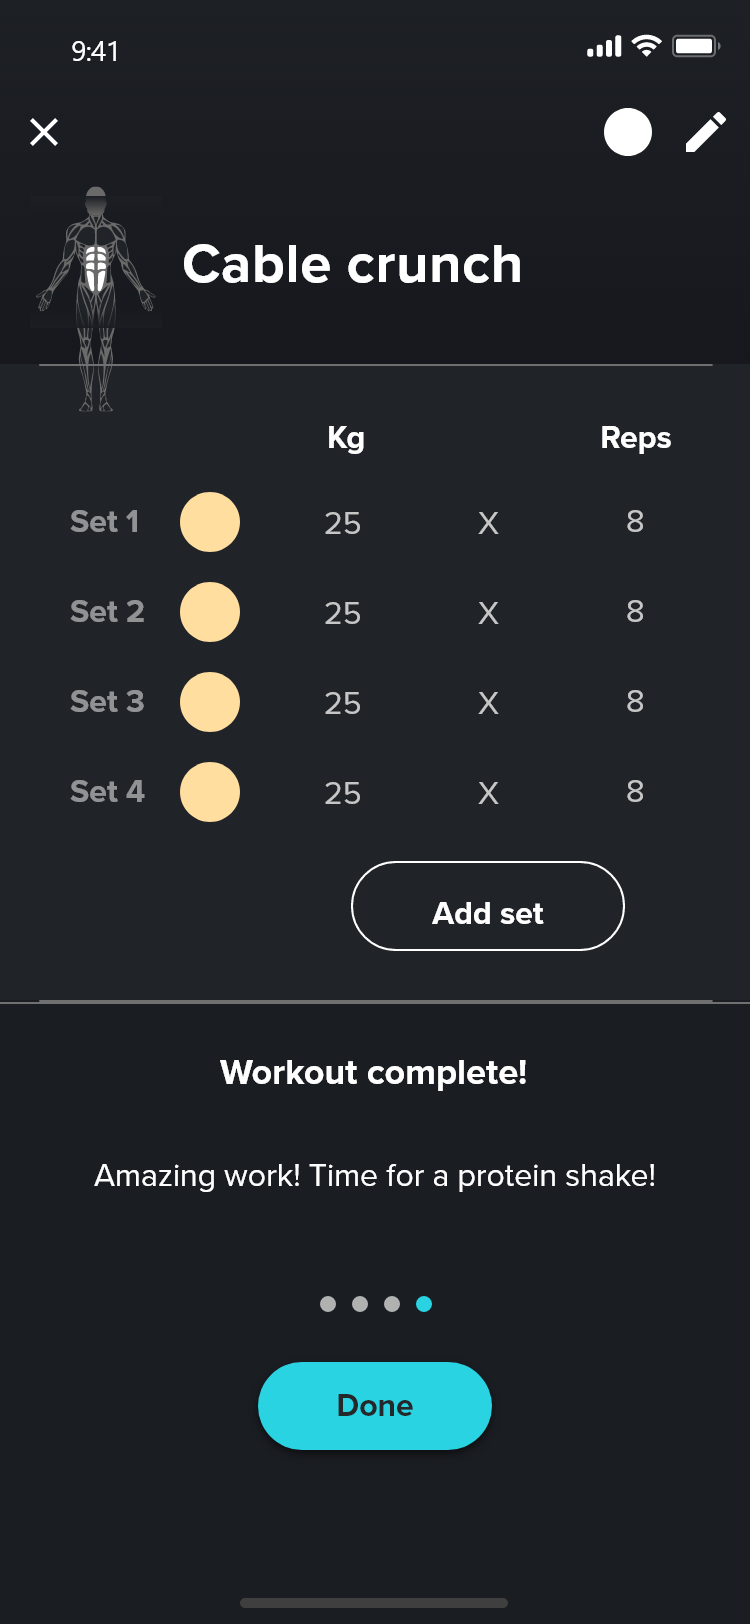Go to the second page indicator dot
750x1624 pixels.
tap(360, 1304)
